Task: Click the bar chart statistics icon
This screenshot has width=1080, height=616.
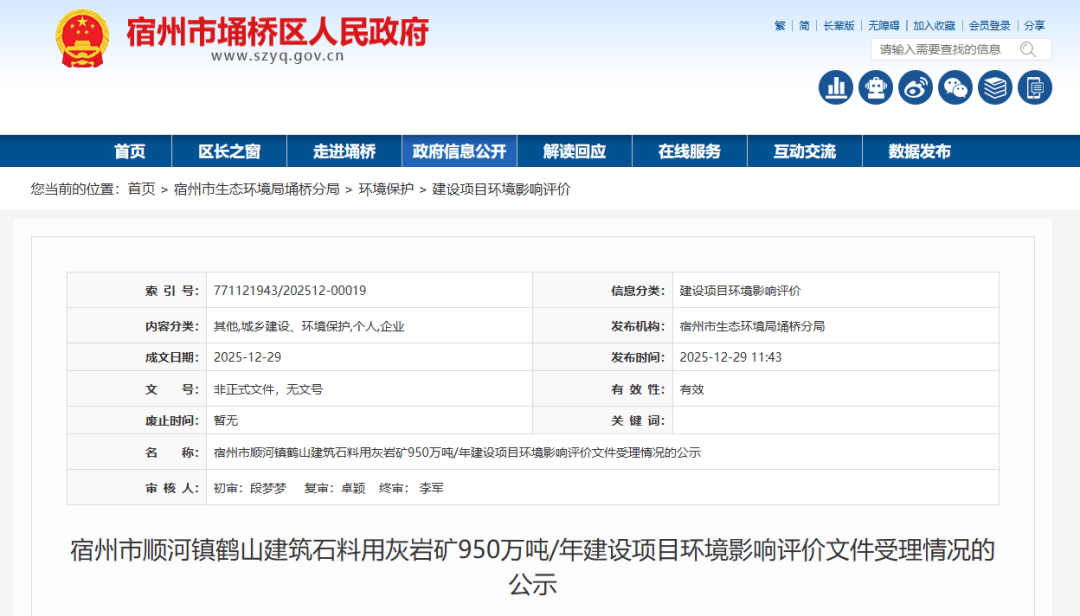Action: tap(836, 87)
